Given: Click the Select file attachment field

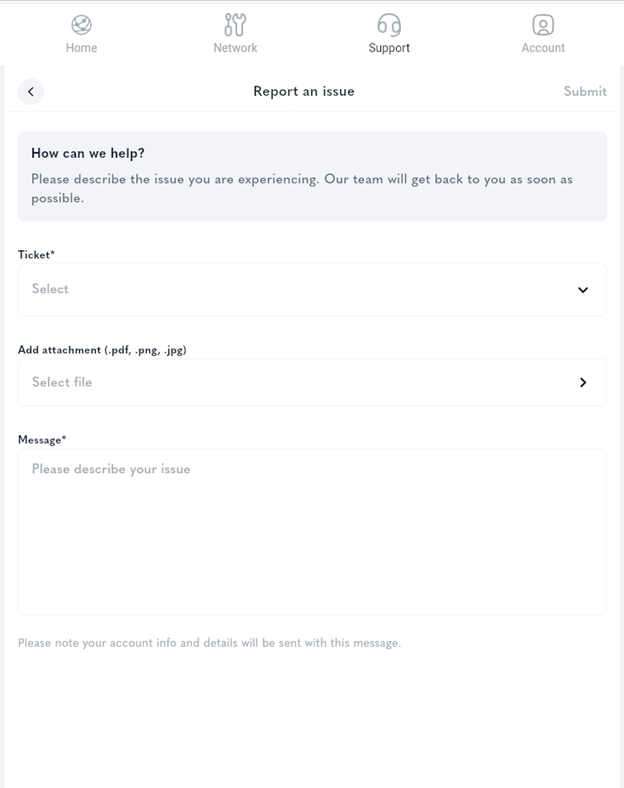Looking at the screenshot, I should tap(300, 382).
